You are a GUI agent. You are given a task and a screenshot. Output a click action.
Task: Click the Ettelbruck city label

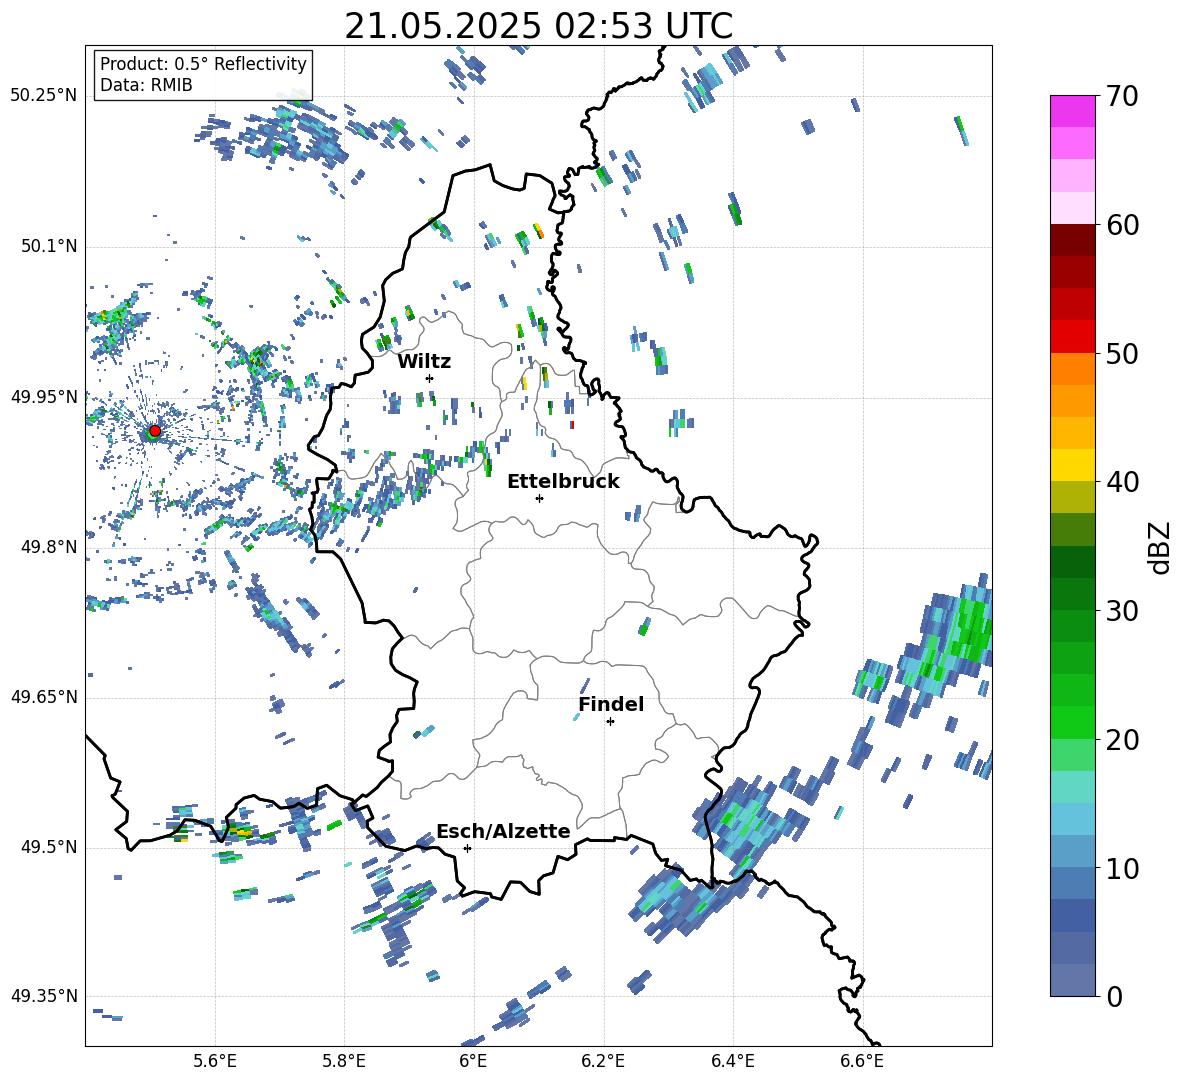563,482
